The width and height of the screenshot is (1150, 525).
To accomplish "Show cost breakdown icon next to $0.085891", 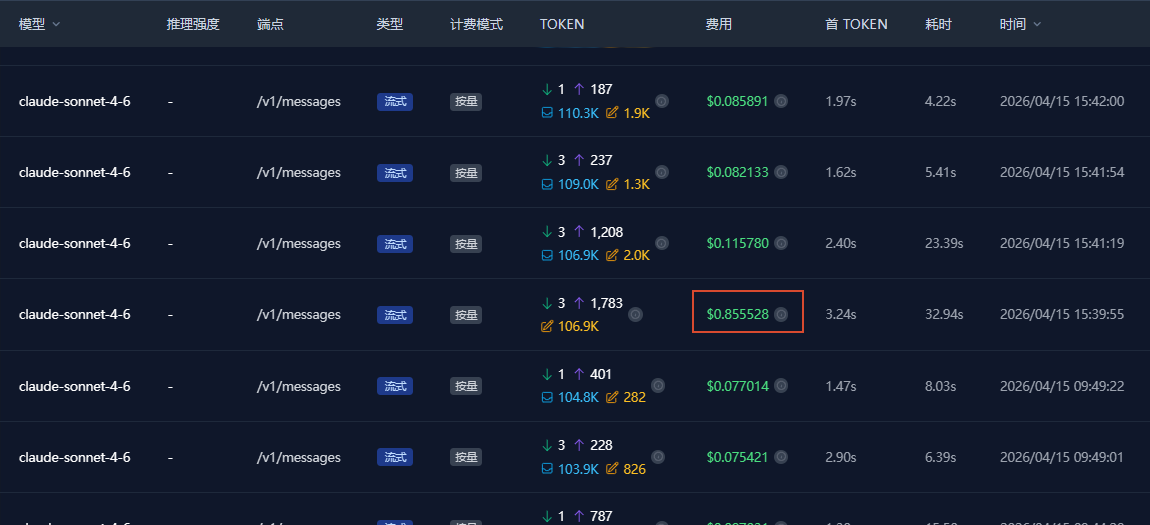I will click(781, 101).
